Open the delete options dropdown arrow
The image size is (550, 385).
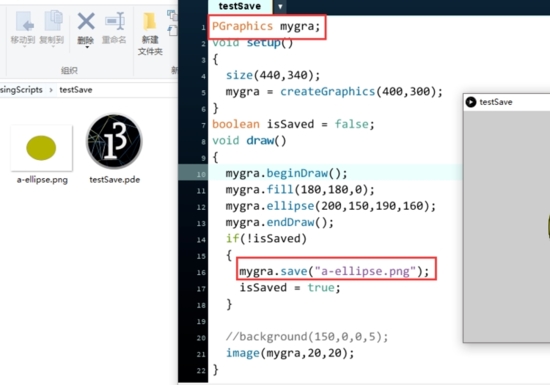[86, 47]
